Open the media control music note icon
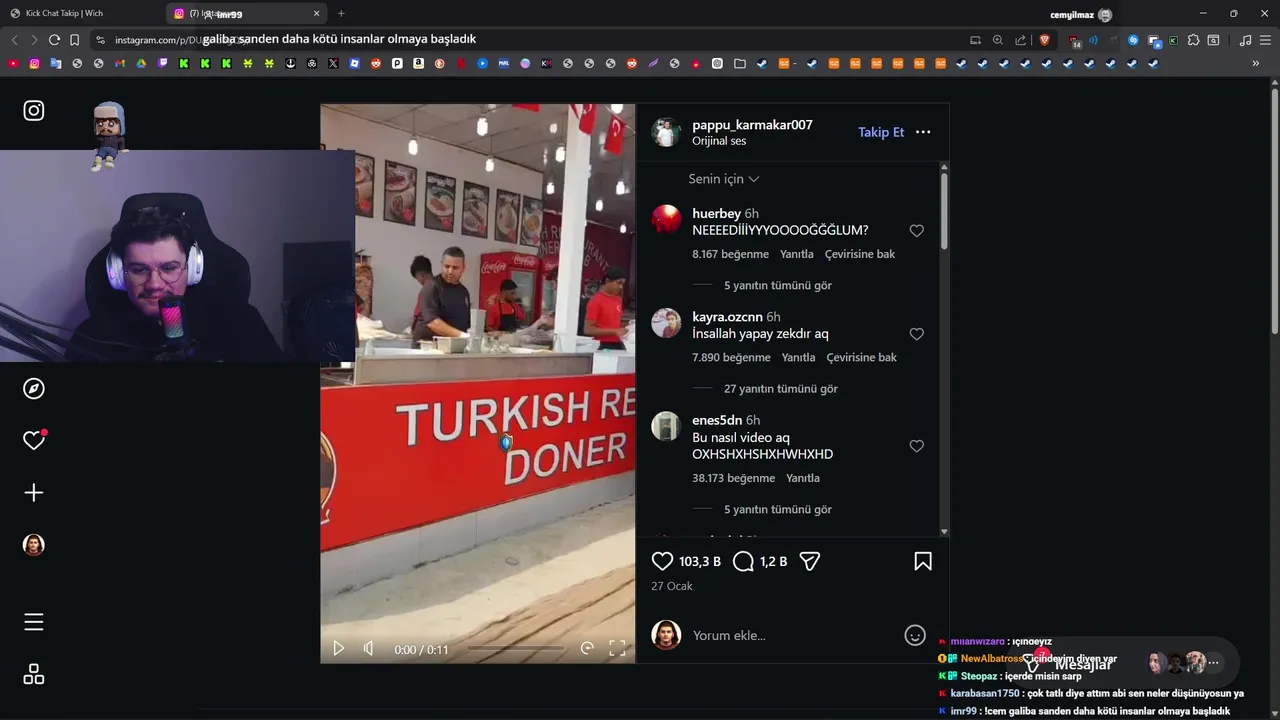 coord(1245,40)
